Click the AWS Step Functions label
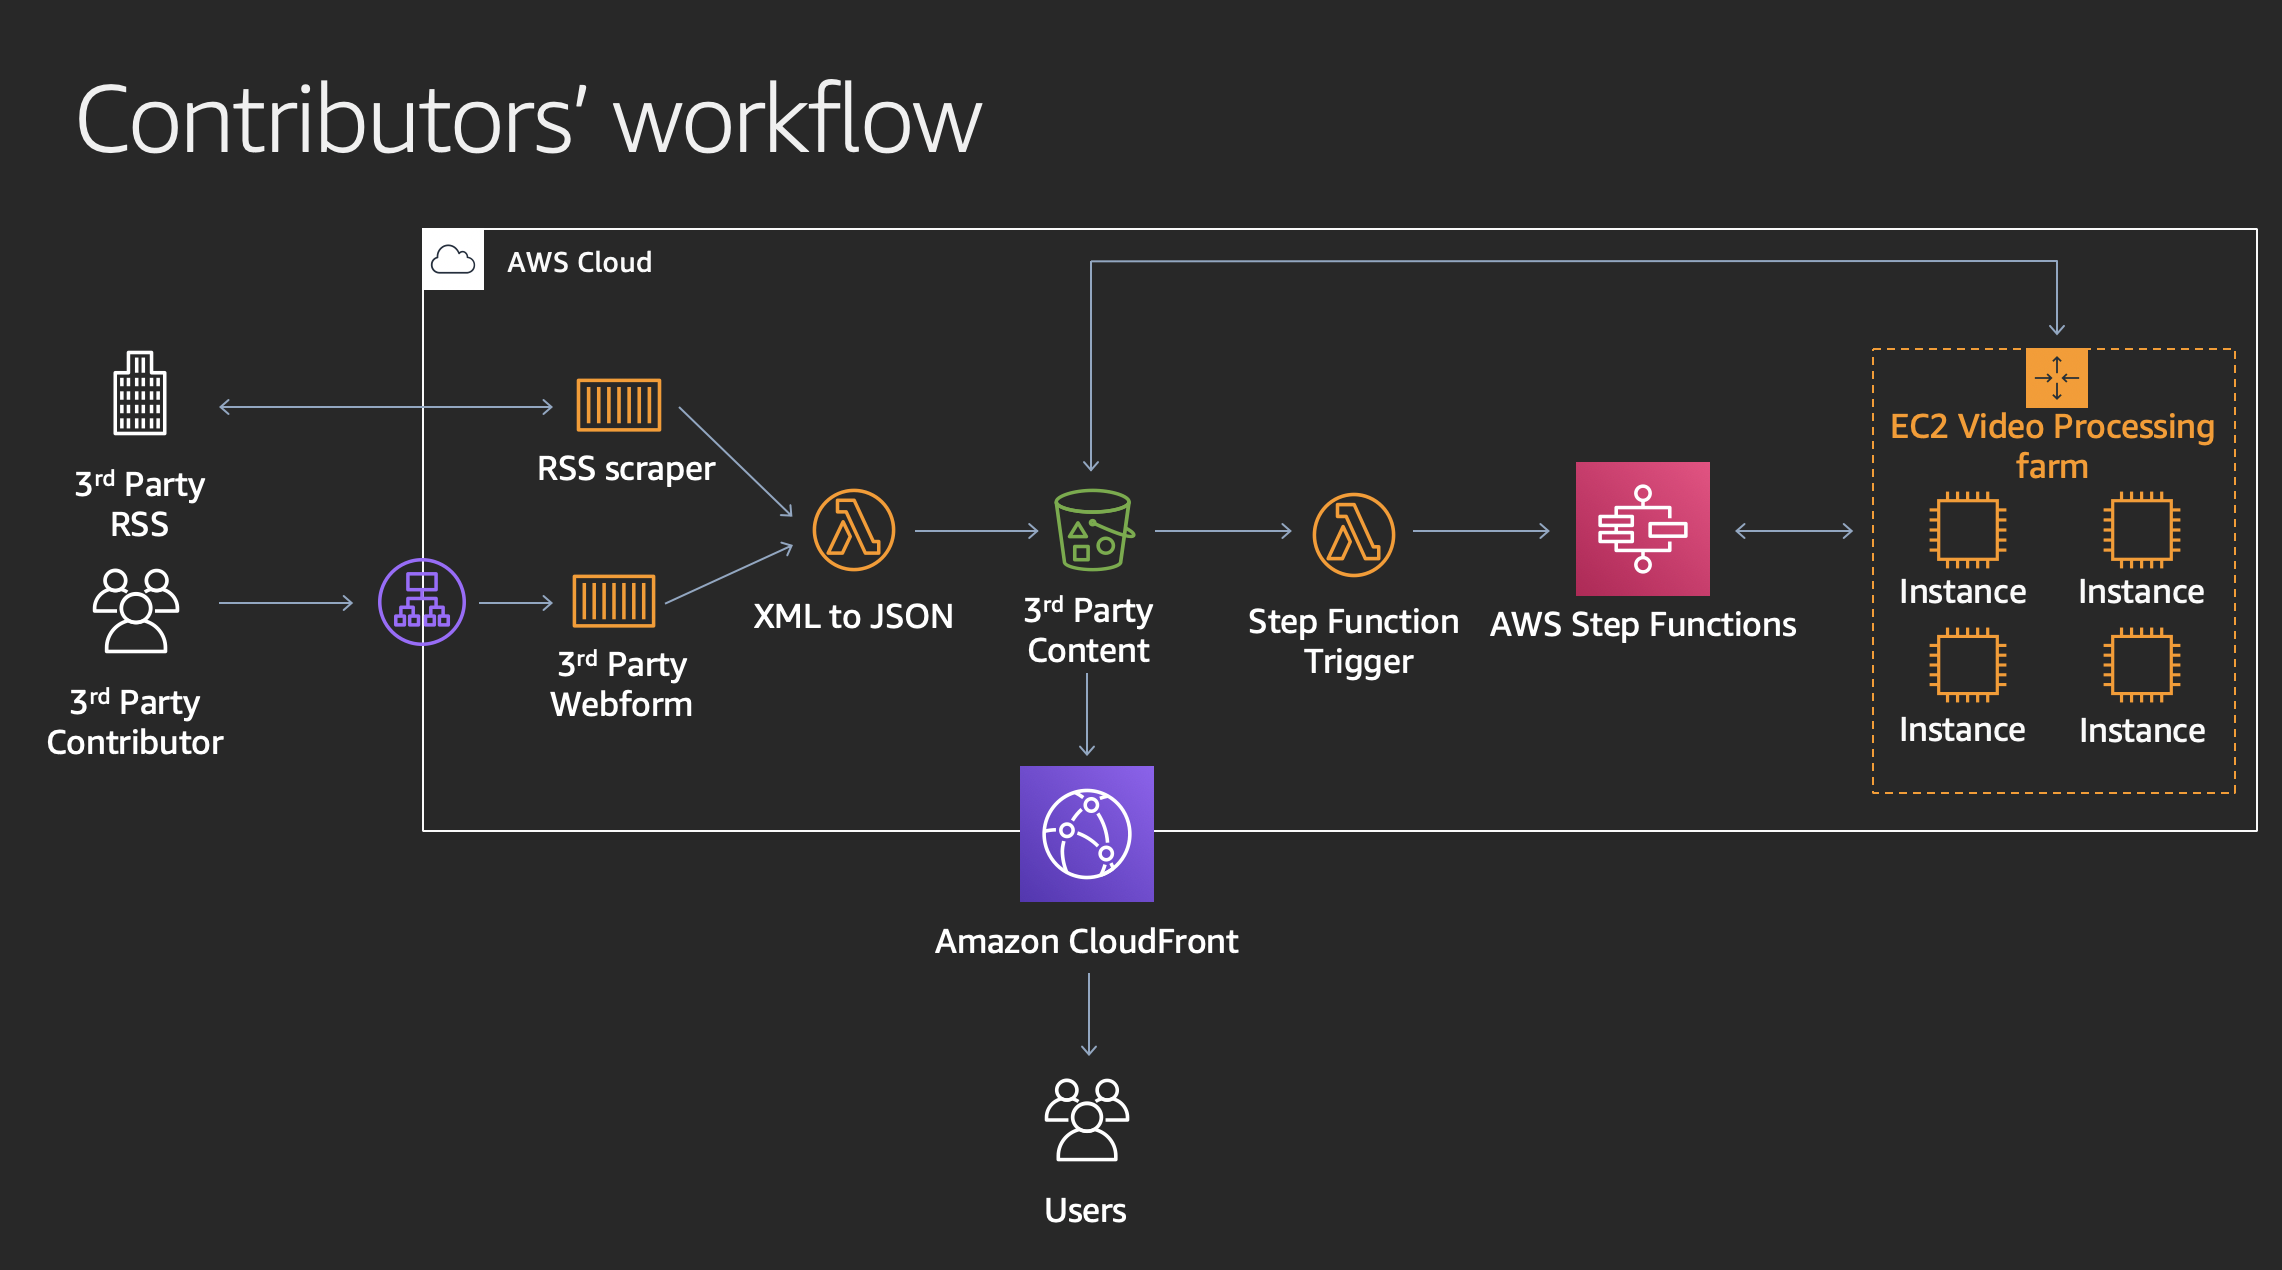Viewport: 2282px width, 1270px height. point(1642,625)
